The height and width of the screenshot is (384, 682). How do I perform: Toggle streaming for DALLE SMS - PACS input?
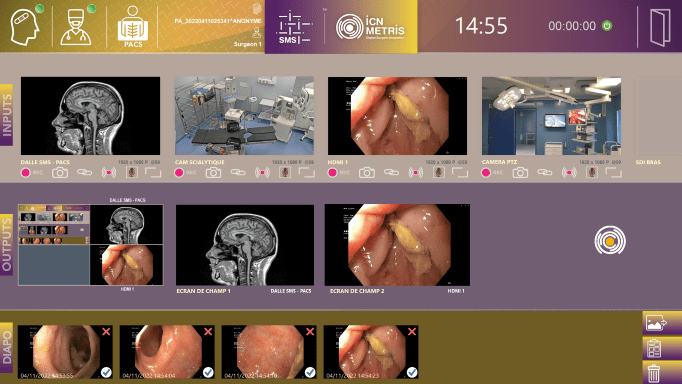109,173
